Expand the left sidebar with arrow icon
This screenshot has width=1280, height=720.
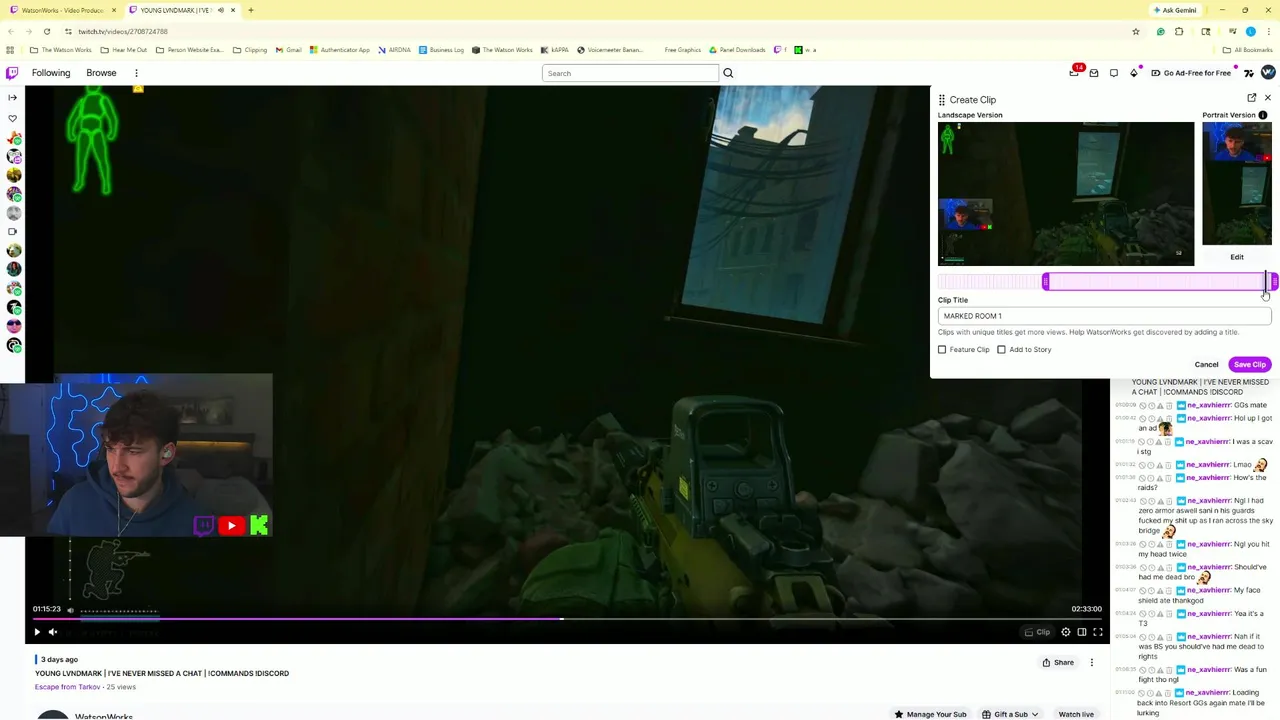point(12,97)
